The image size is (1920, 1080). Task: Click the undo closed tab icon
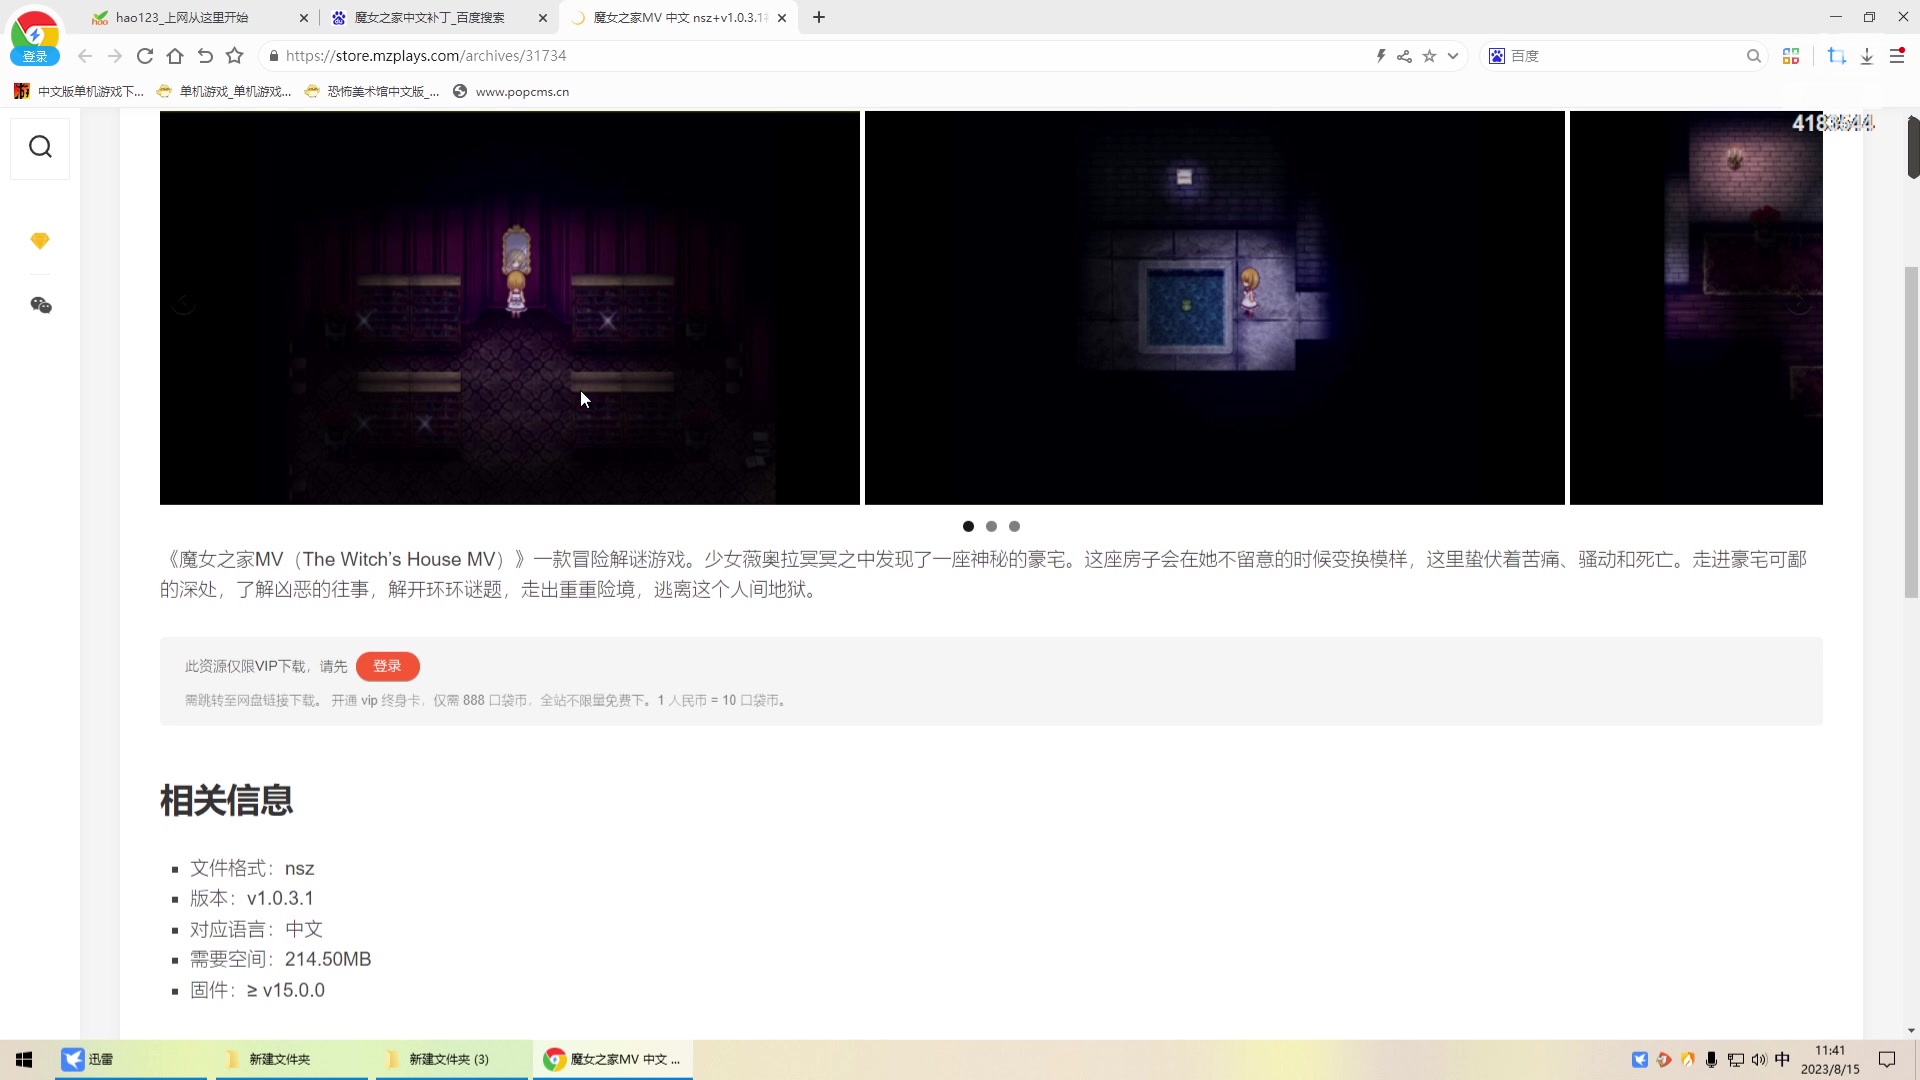pyautogui.click(x=205, y=56)
